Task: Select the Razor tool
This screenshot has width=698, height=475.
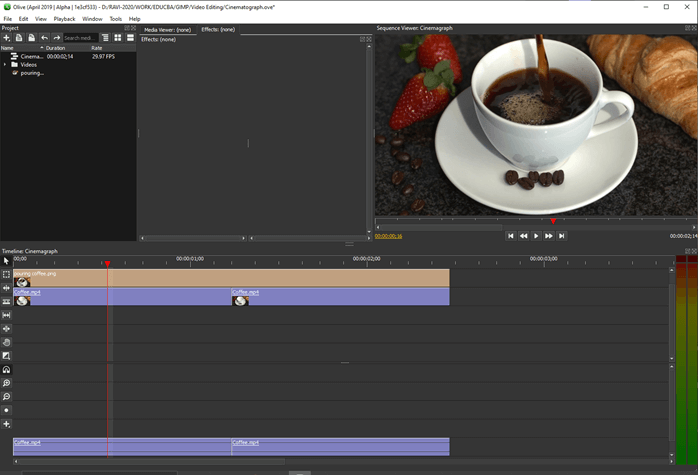Action: click(x=6, y=301)
